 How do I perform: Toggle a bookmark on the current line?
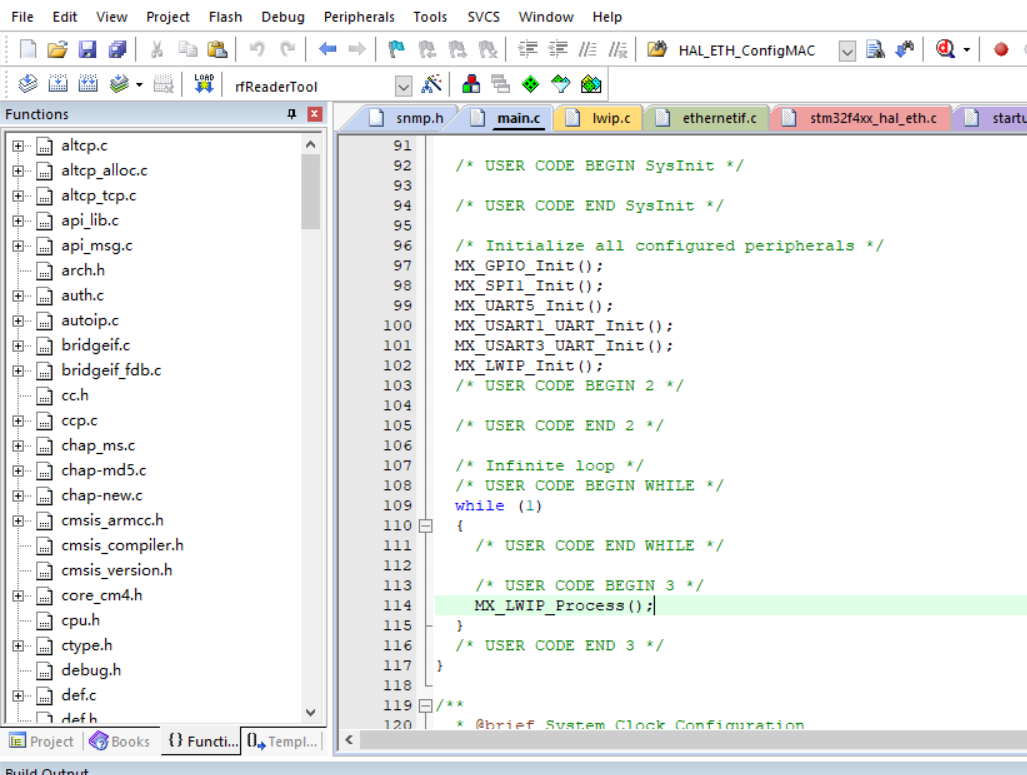click(x=395, y=48)
